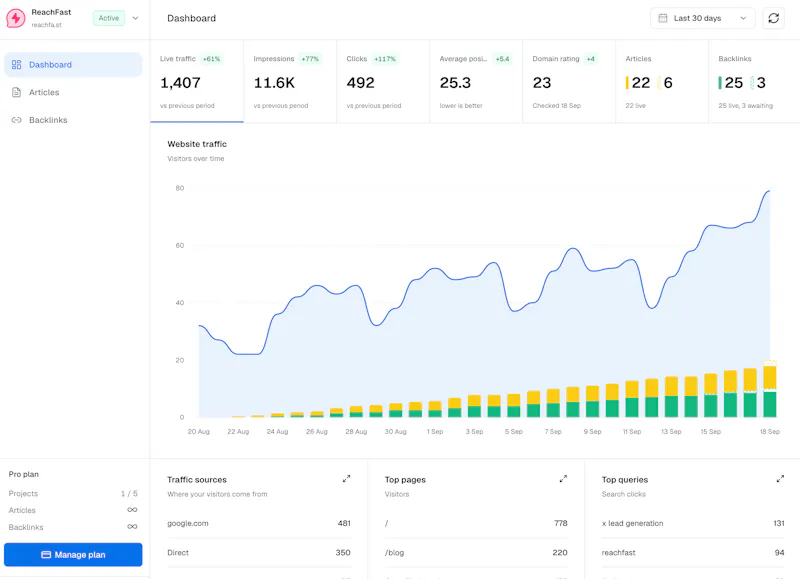Viewport: 800px width, 579px height.
Task: Click the Pro plan label
Action: [23, 474]
